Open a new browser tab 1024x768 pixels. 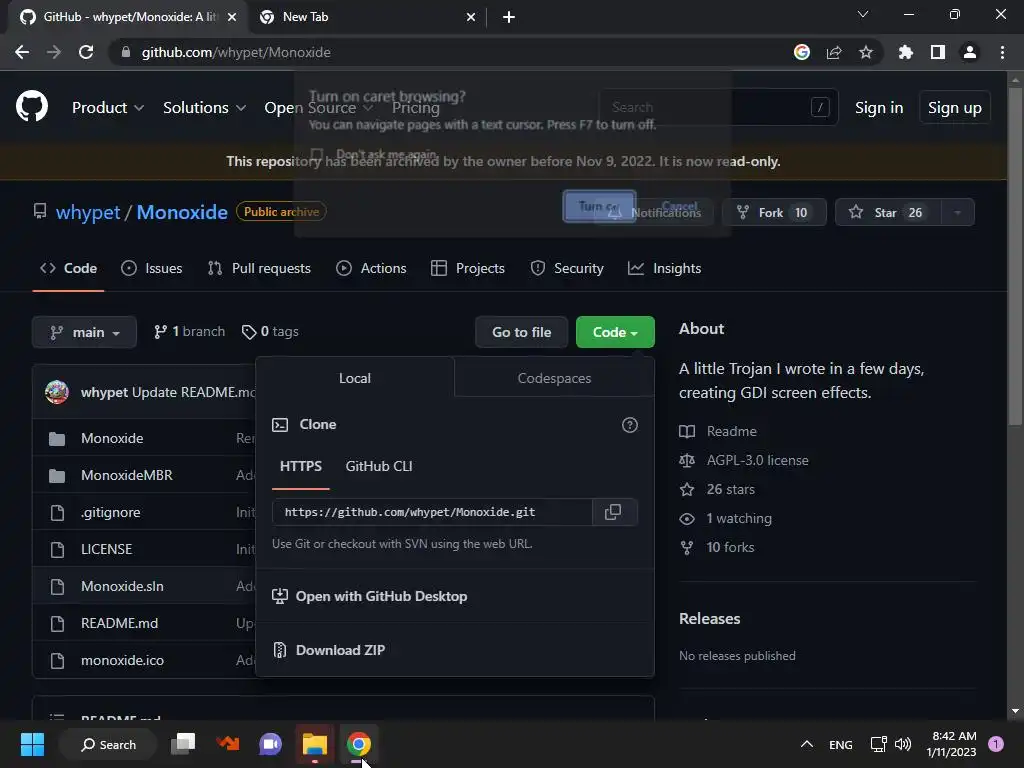coord(509,17)
